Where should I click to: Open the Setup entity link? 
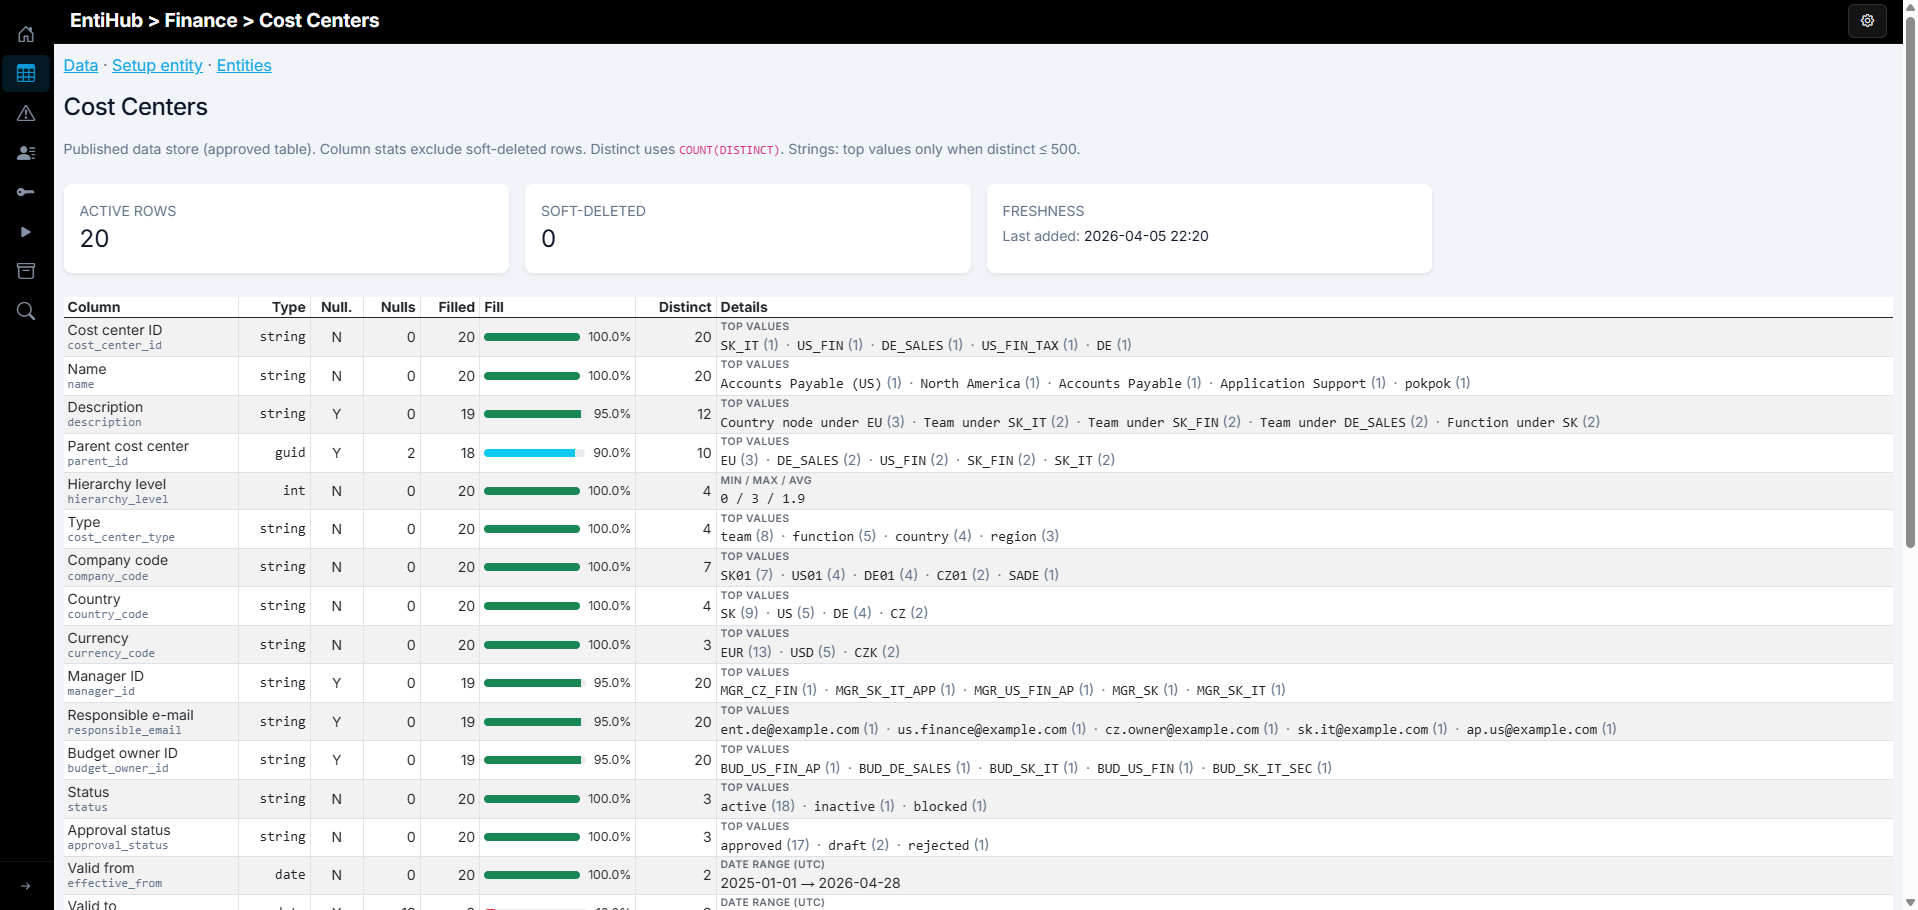click(x=157, y=65)
